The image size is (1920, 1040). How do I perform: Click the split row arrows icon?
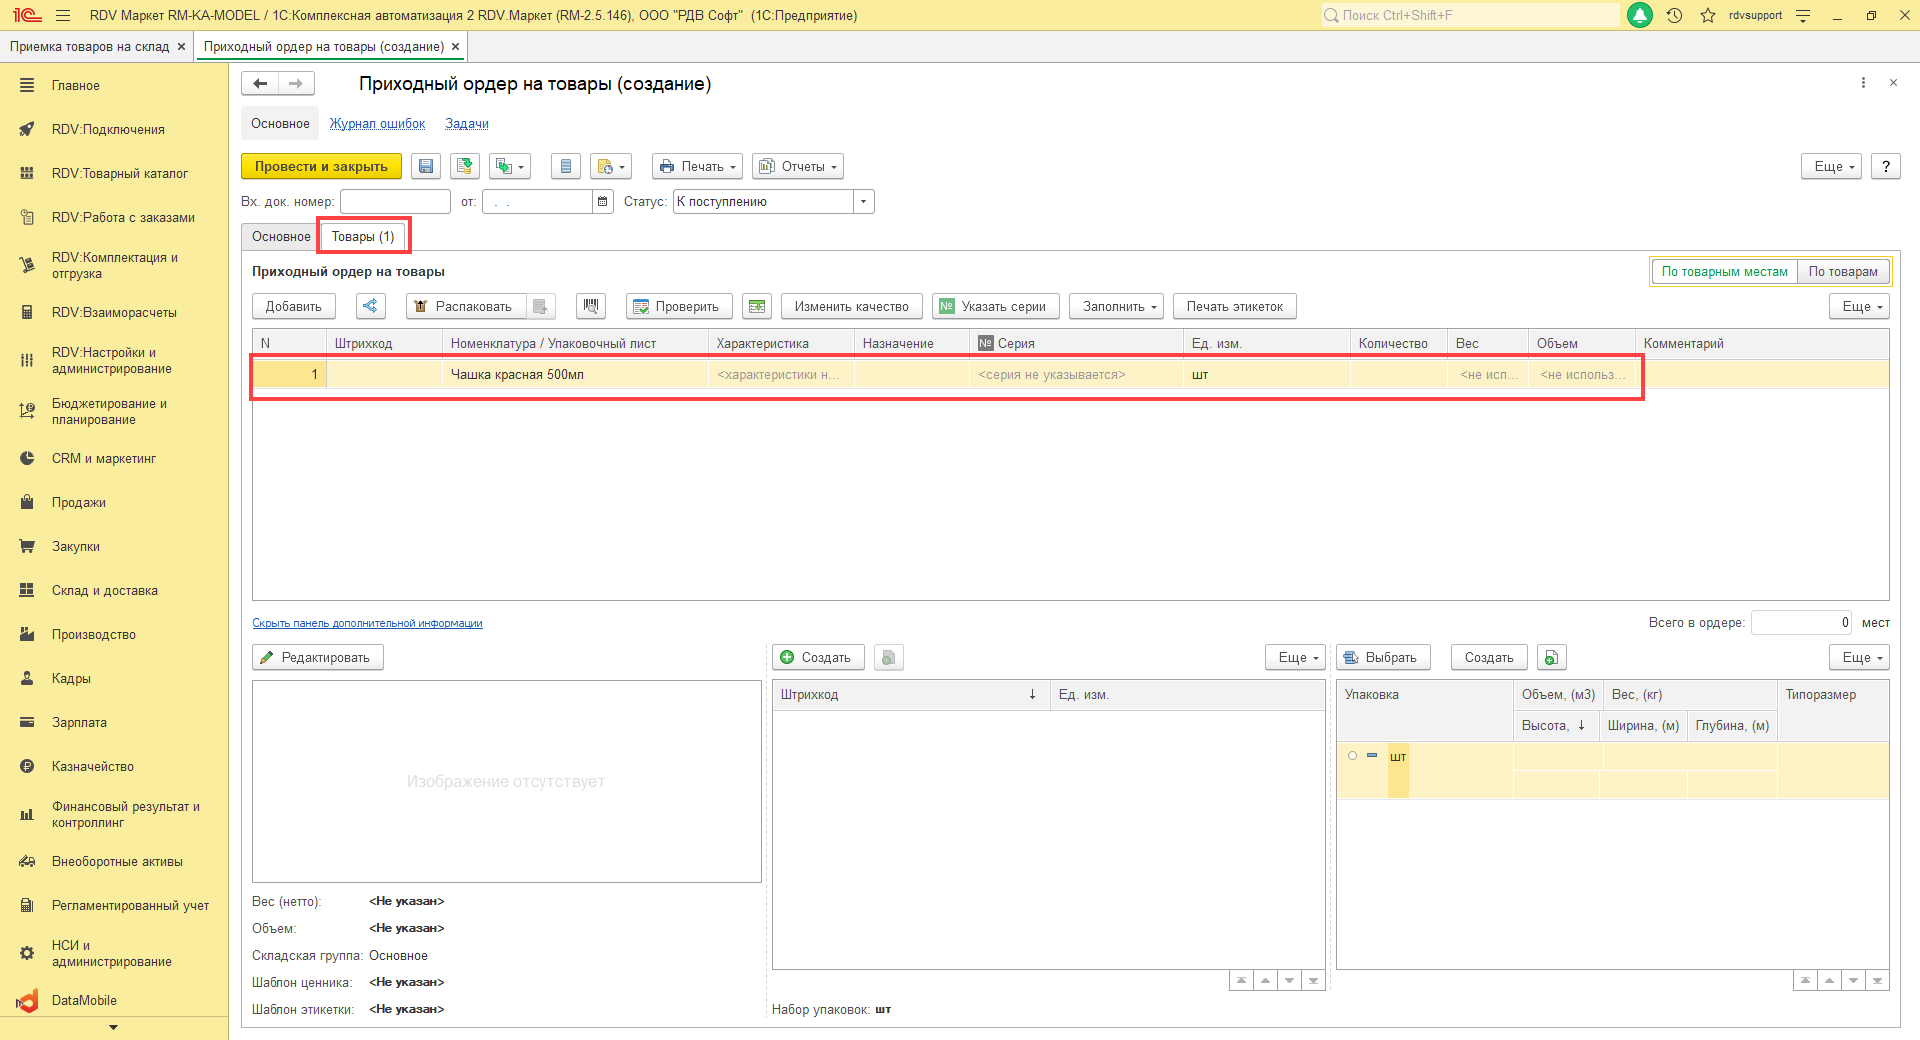click(371, 306)
